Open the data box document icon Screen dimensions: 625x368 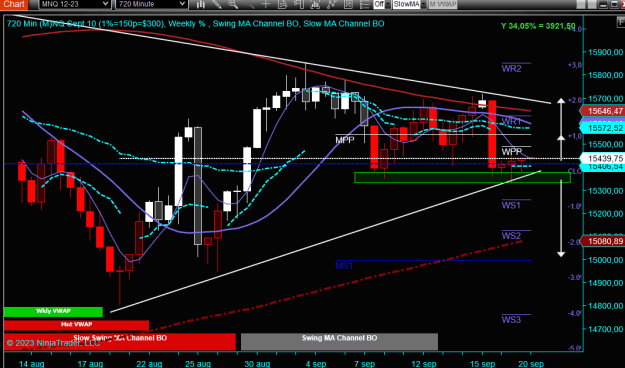tap(282, 4)
